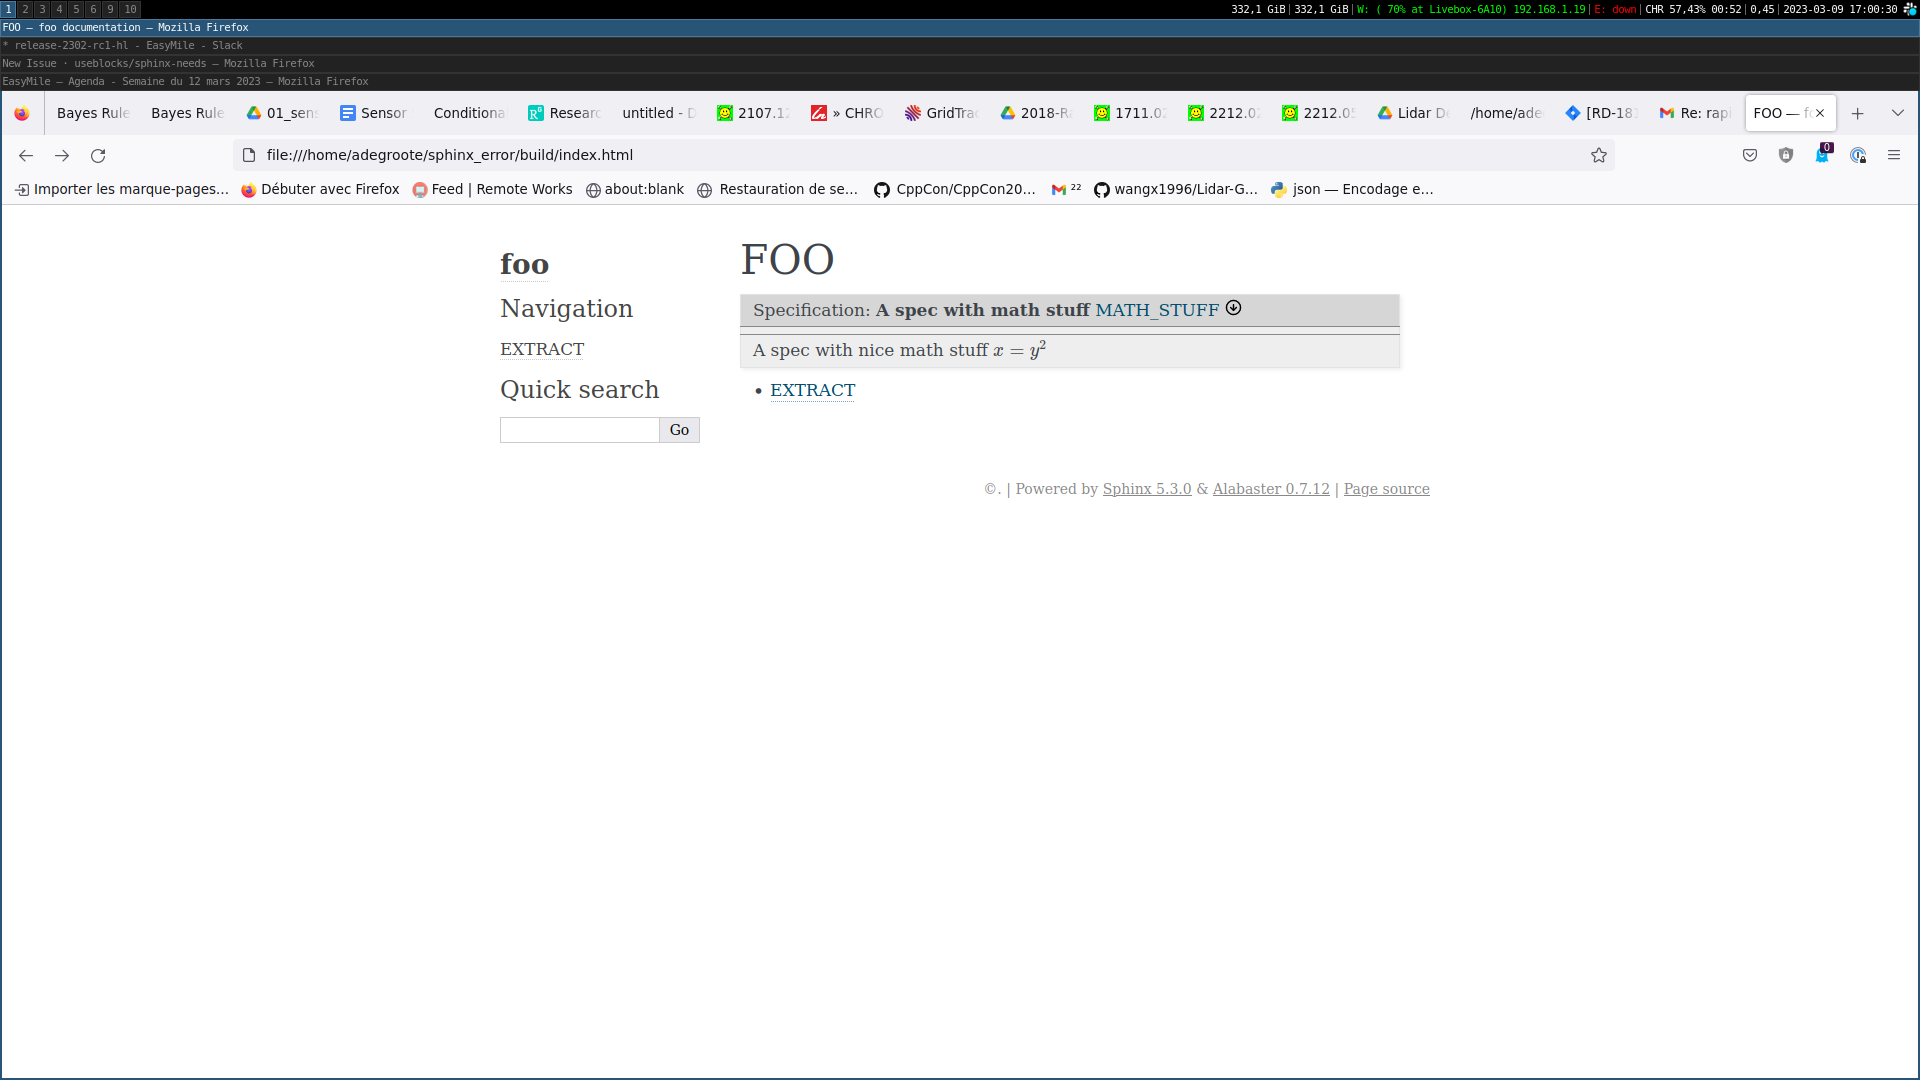Bookmark this page via the star icon
This screenshot has width=1920, height=1080.
(x=1598, y=155)
